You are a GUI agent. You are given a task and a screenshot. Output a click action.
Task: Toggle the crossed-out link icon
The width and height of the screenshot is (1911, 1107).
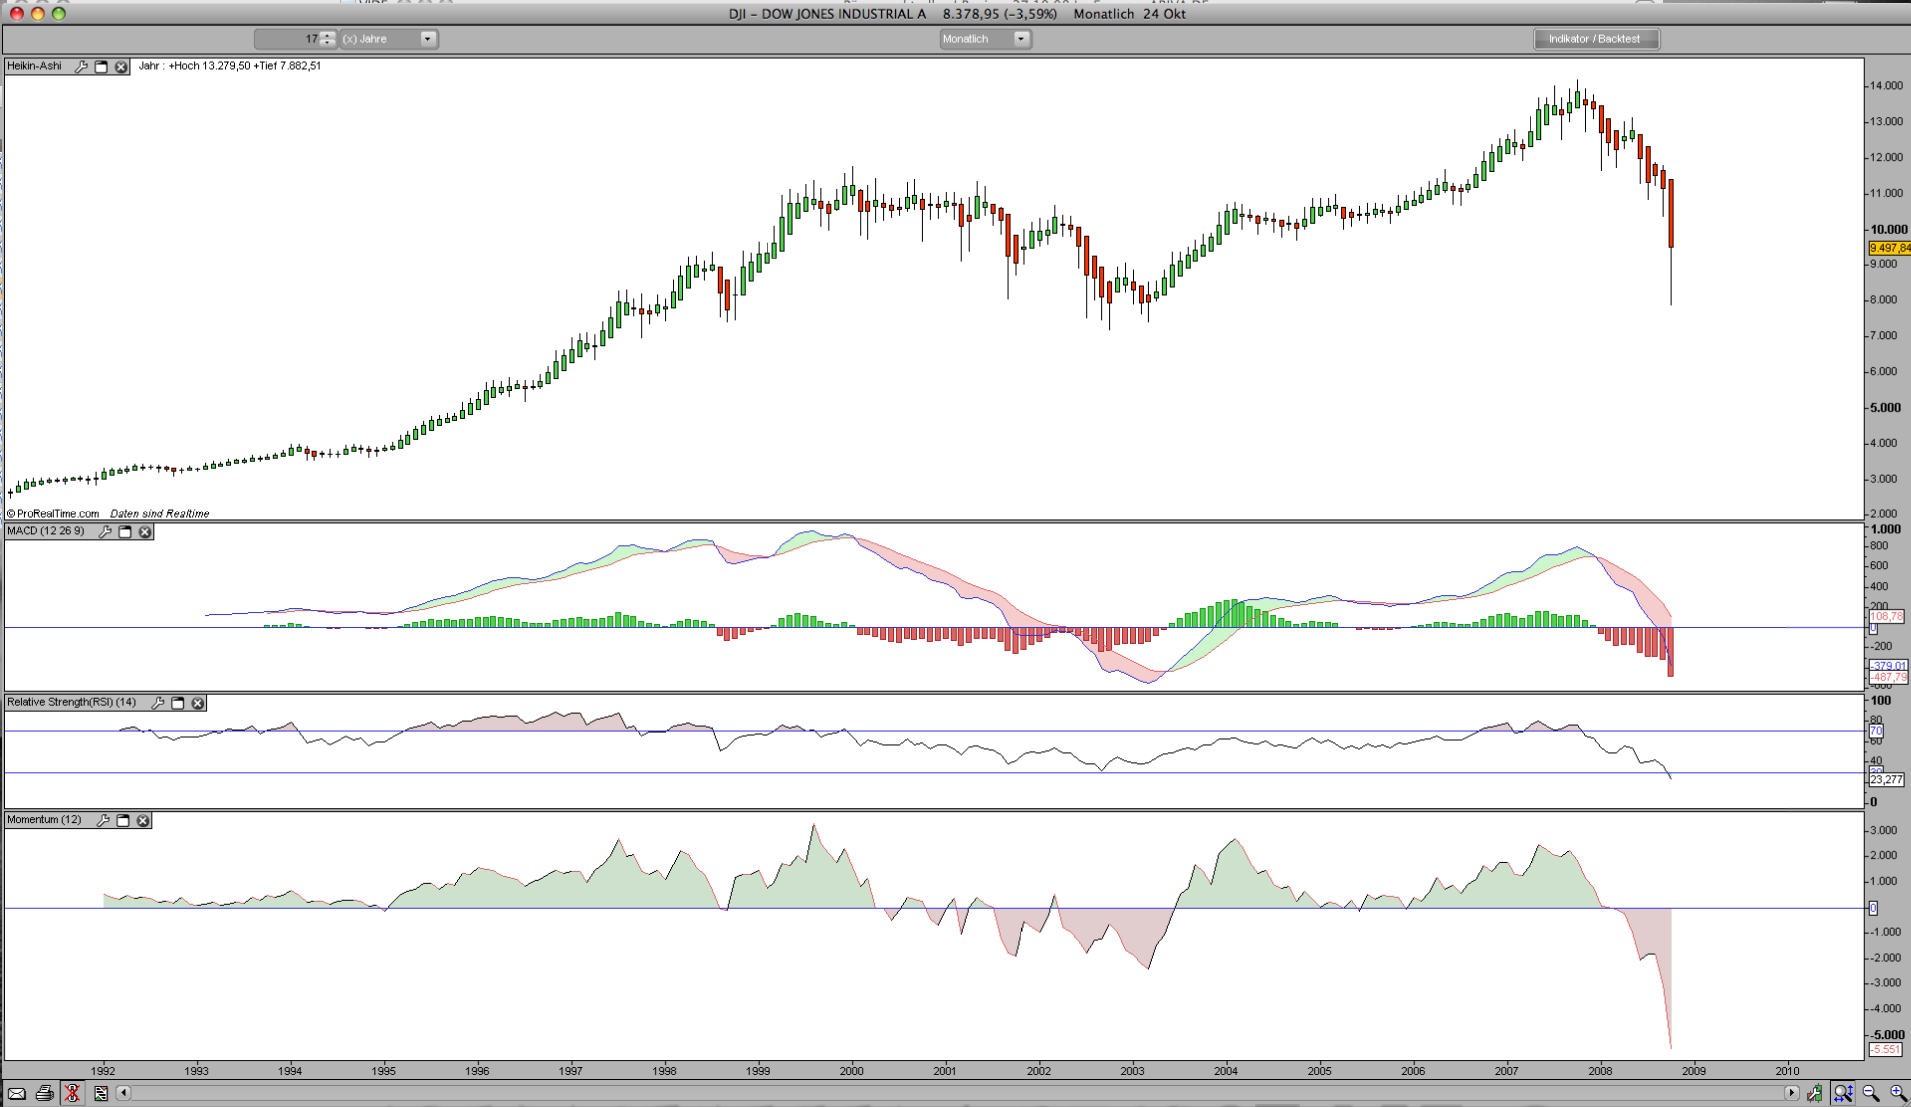coord(72,1093)
